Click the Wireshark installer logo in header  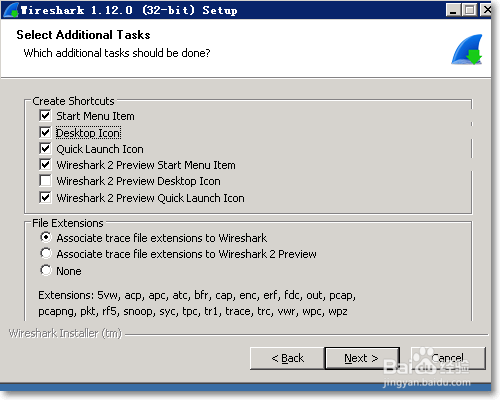467,49
